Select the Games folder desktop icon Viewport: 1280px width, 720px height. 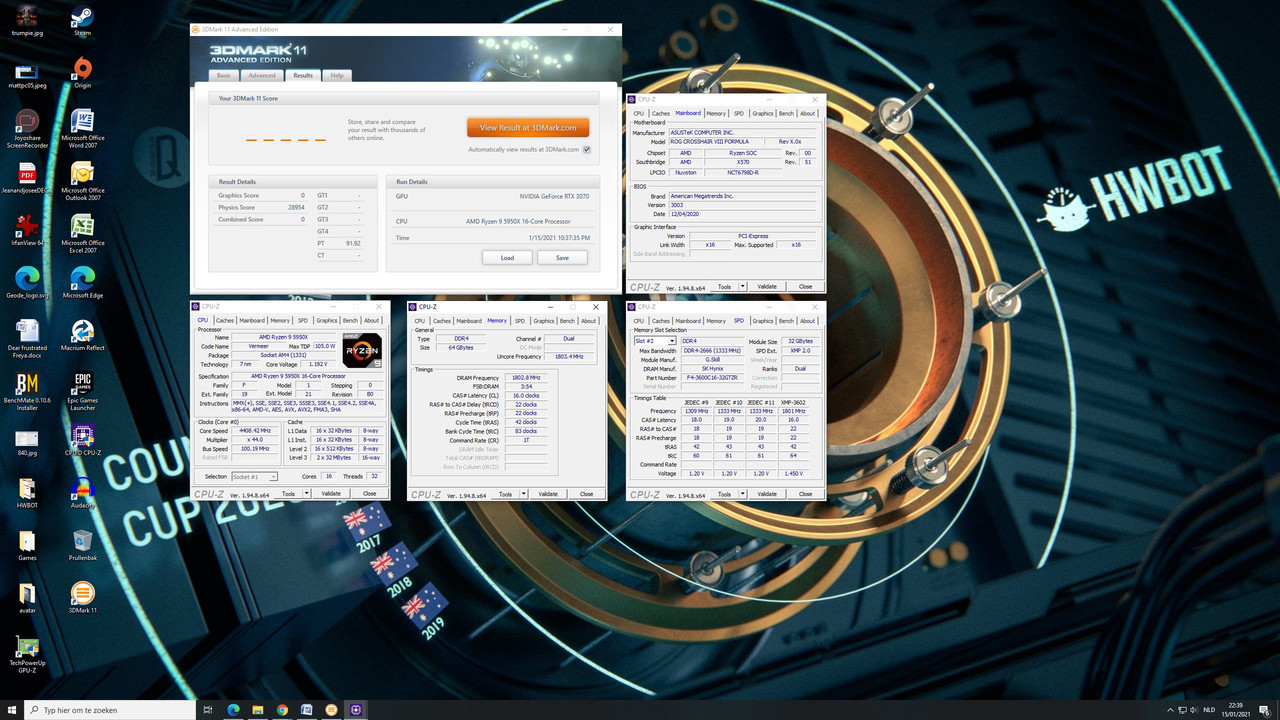27,545
